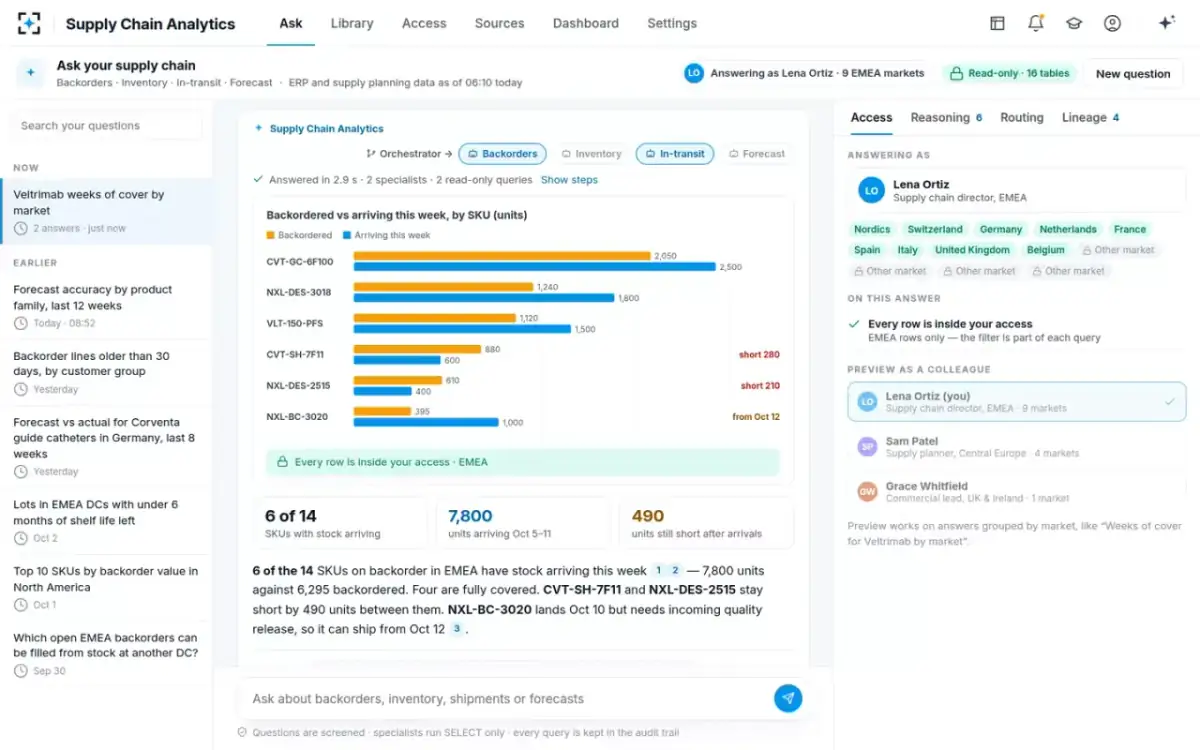Screen dimensions: 1200x750
Task: Click the GW avatar for Grace Whitfield
Action: click(868, 491)
